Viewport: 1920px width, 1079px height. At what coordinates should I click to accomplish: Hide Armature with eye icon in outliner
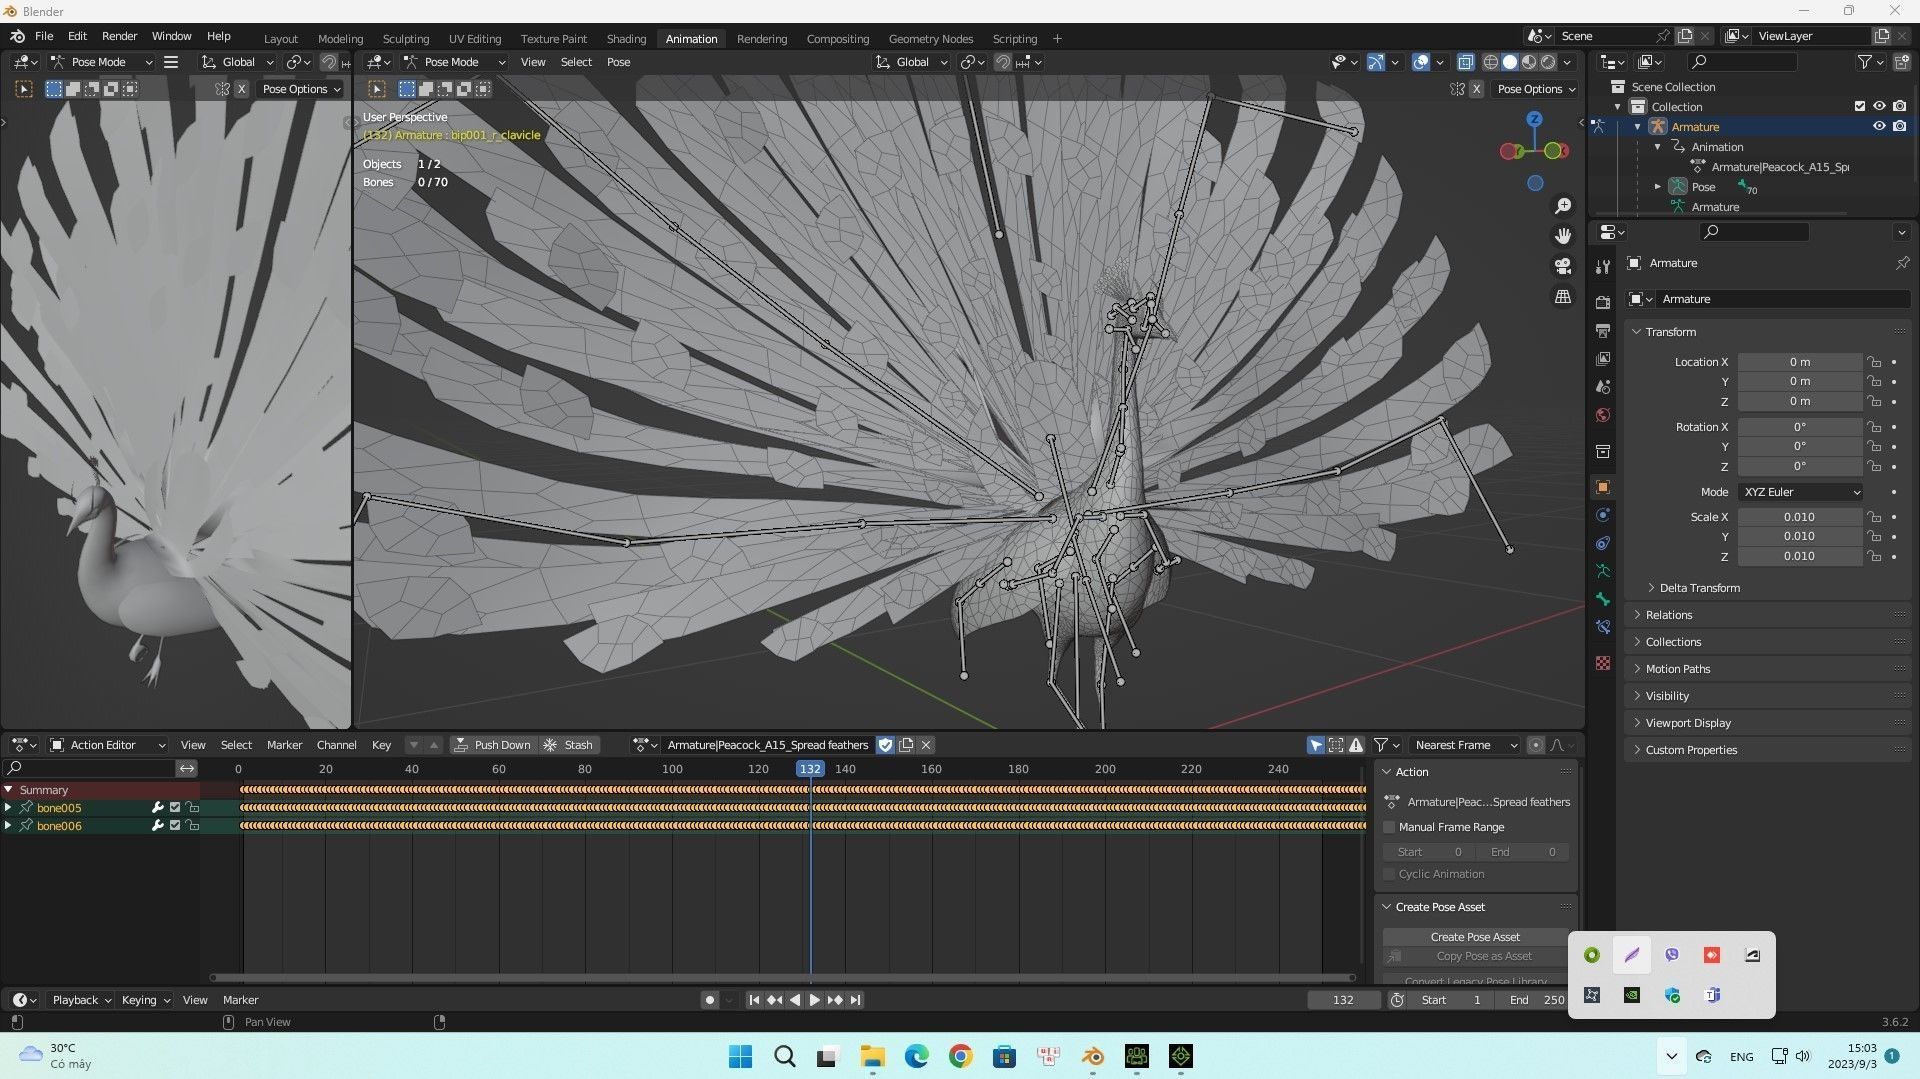coord(1879,126)
